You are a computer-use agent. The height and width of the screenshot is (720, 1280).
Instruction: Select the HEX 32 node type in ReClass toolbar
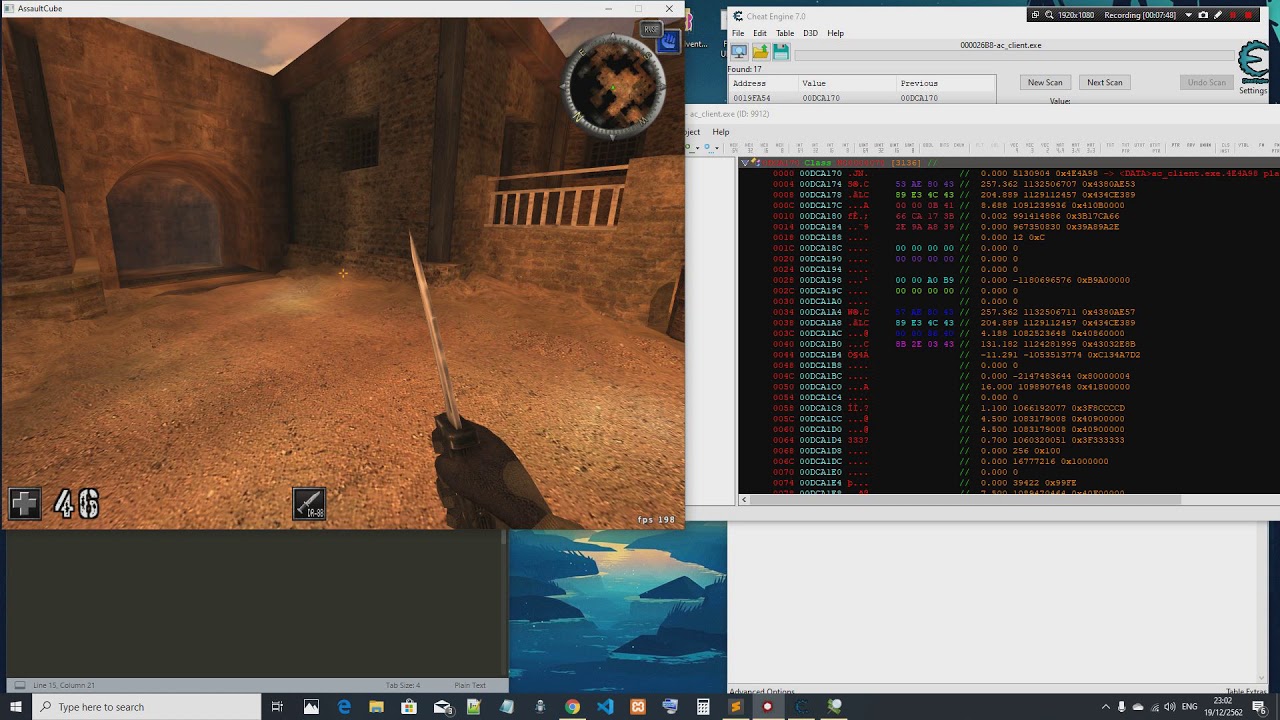[750, 147]
